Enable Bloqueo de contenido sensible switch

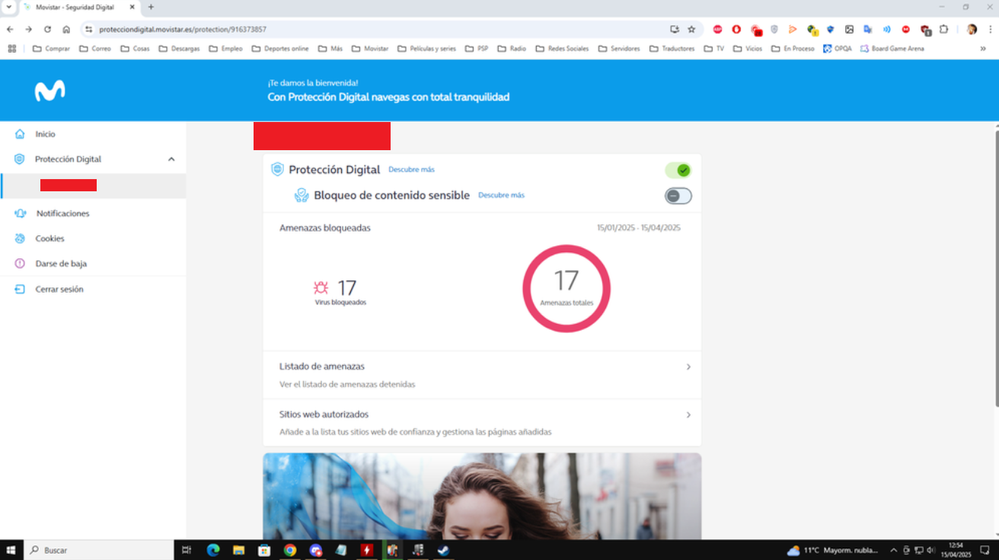pos(678,196)
